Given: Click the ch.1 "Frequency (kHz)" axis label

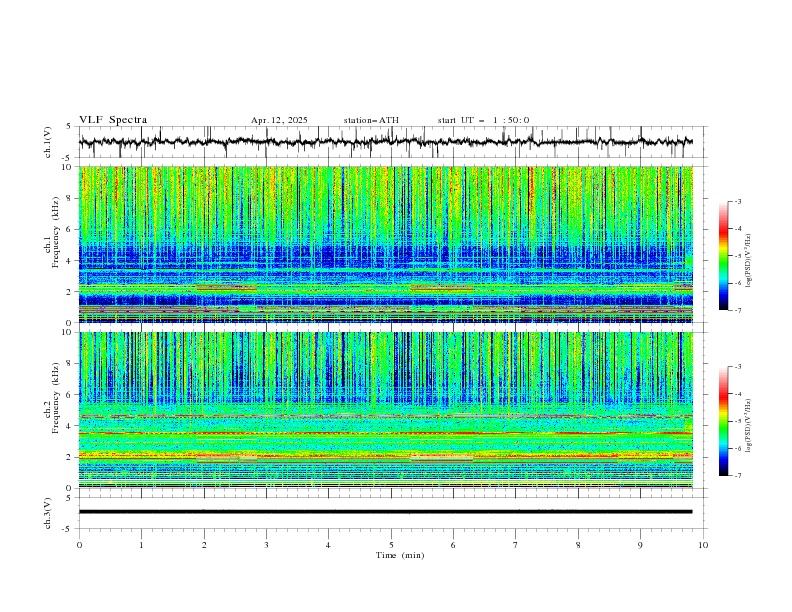Looking at the screenshot, I should (x=55, y=232).
